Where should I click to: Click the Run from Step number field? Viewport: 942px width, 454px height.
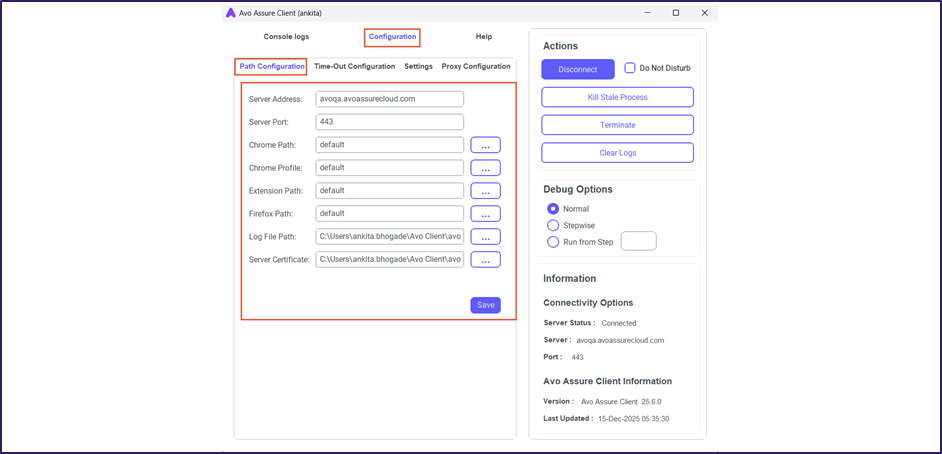[x=639, y=241]
